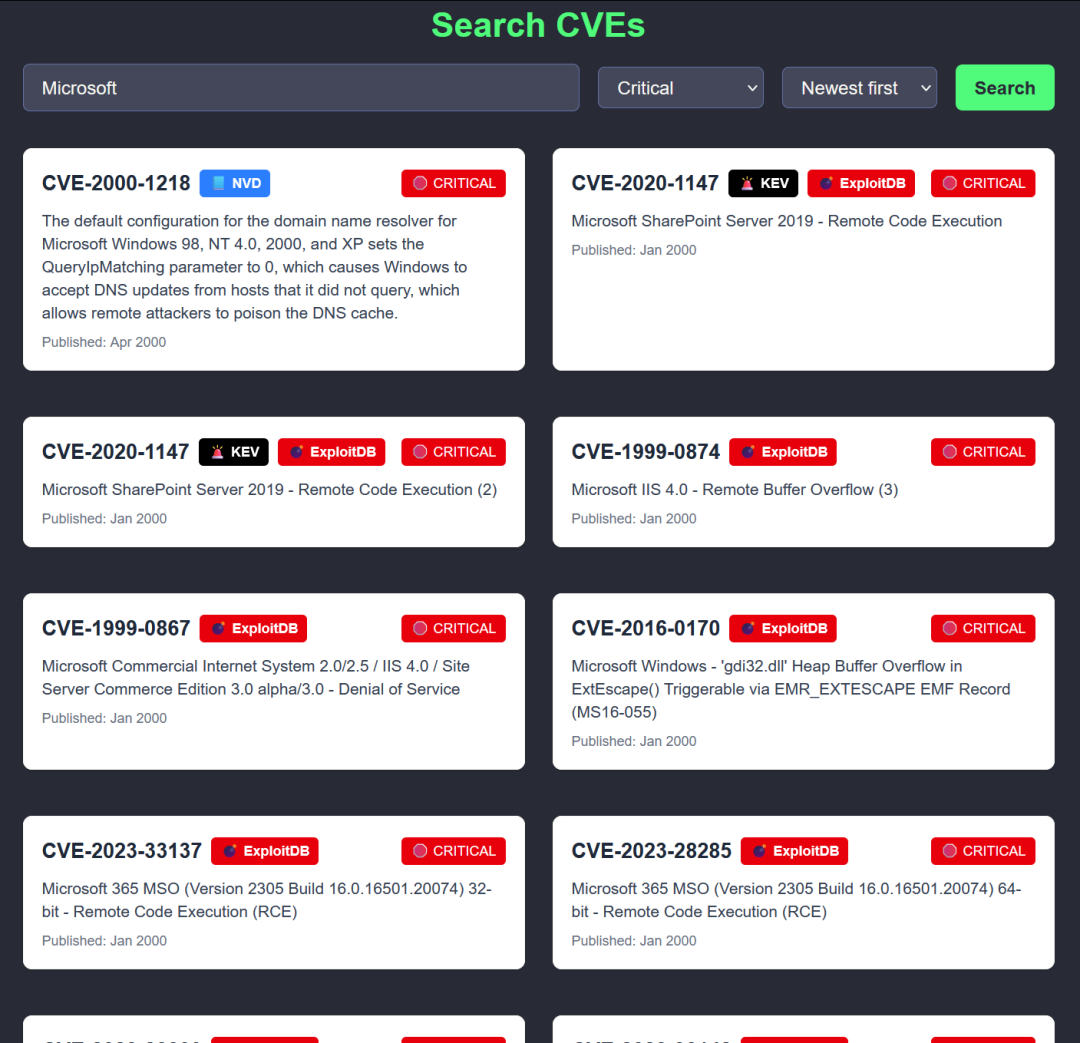Click the ExploitDB badge on CVE-2023-33137

264,851
